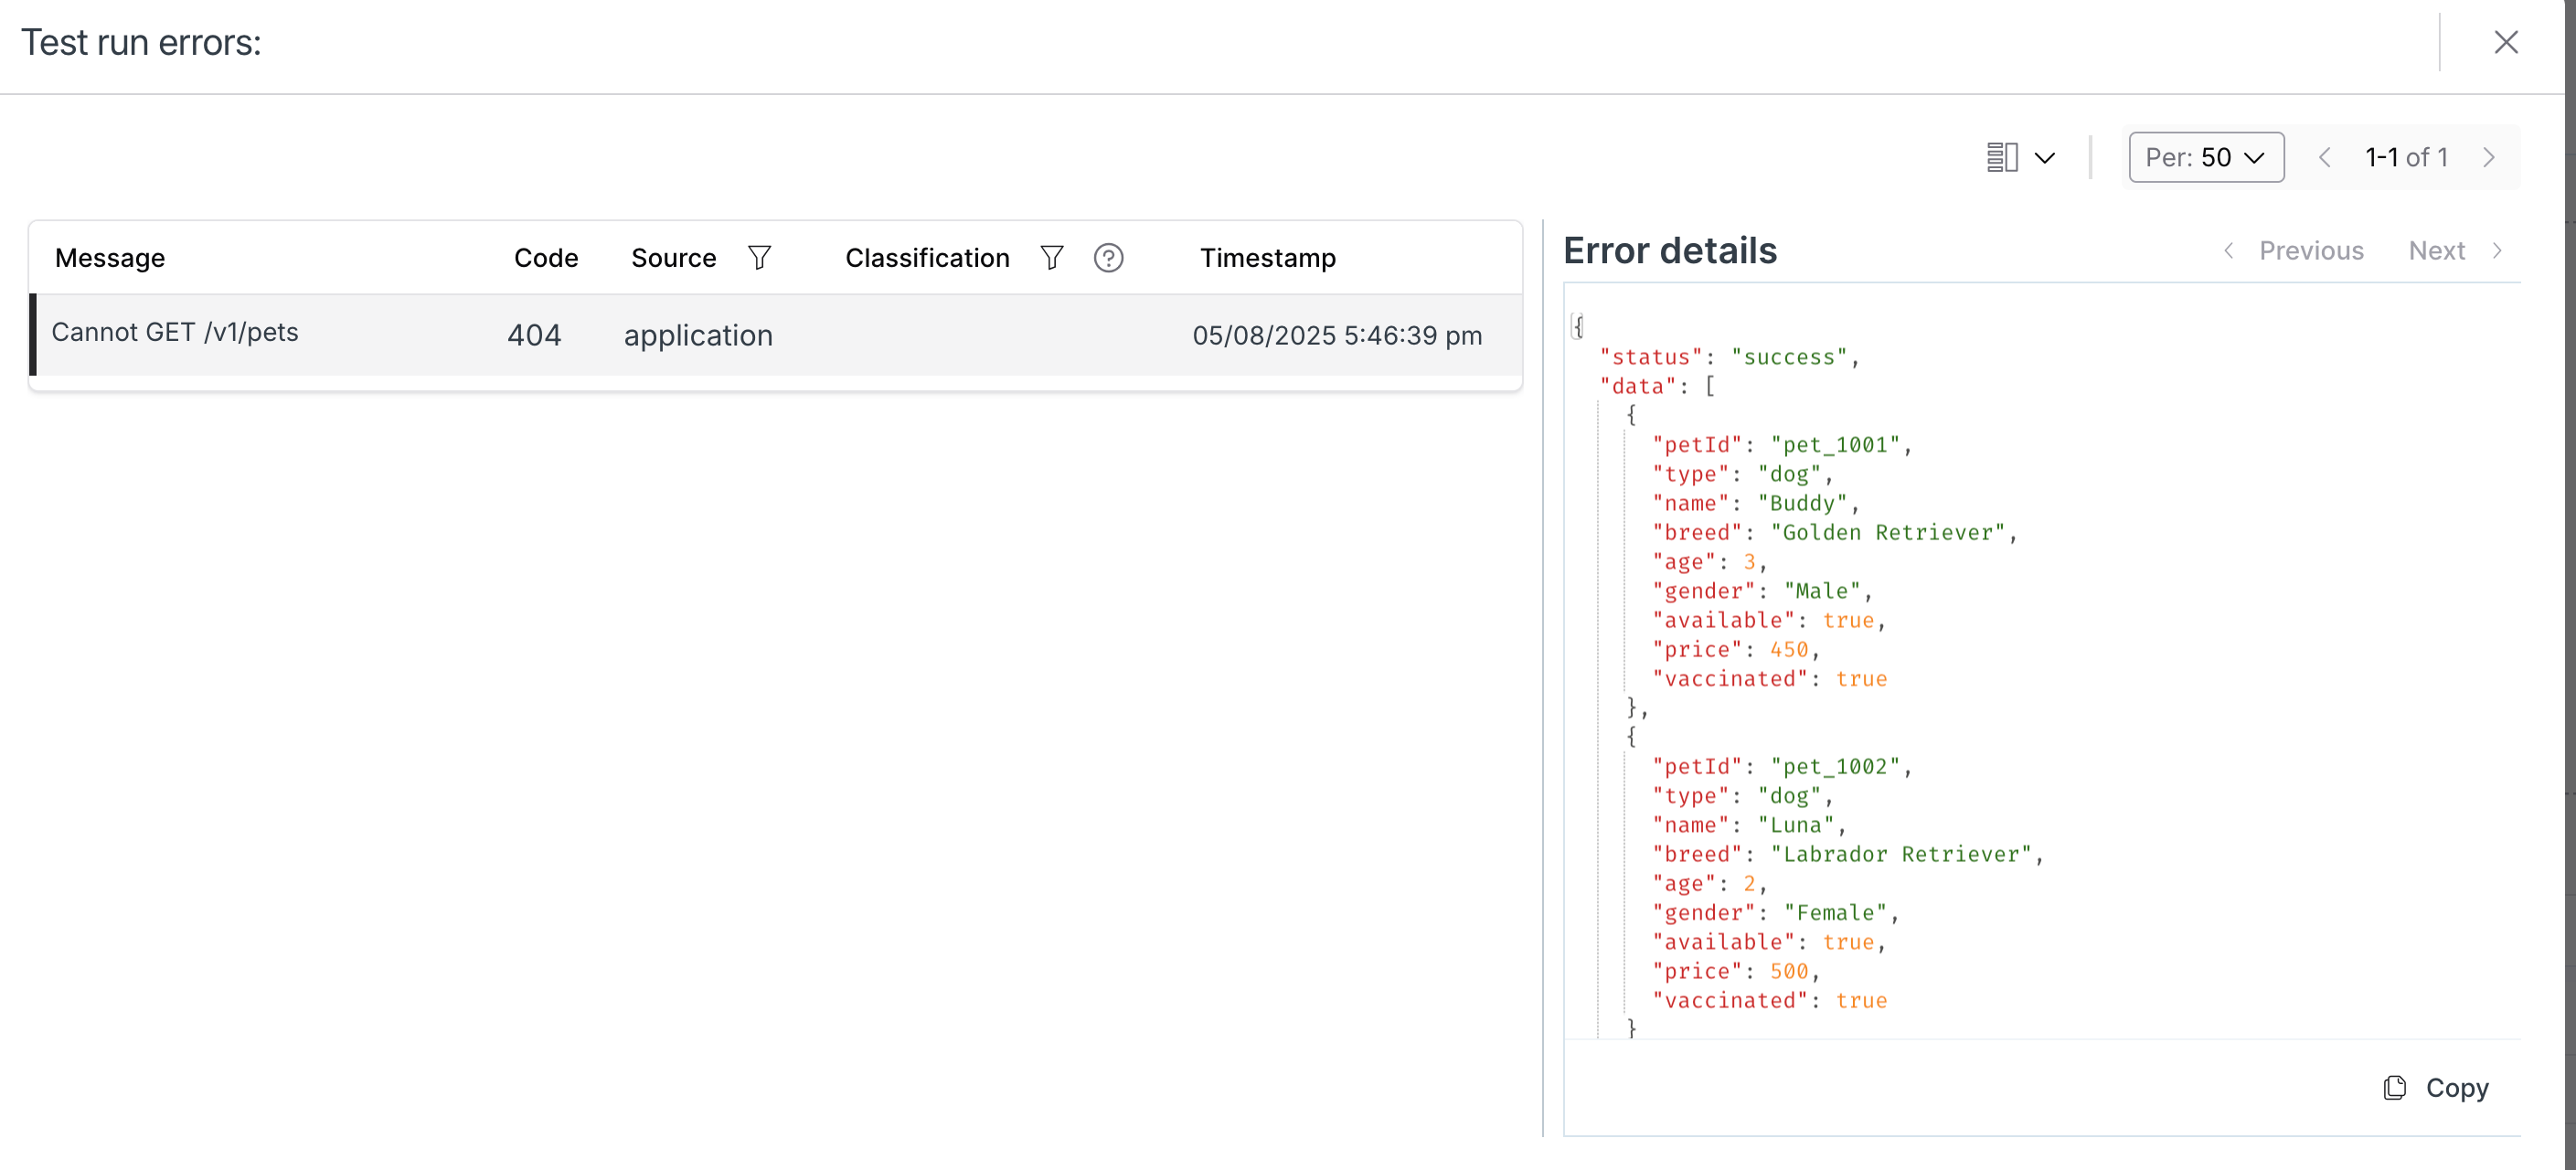Click the "Labrador Retriever" breed value

[1900, 854]
